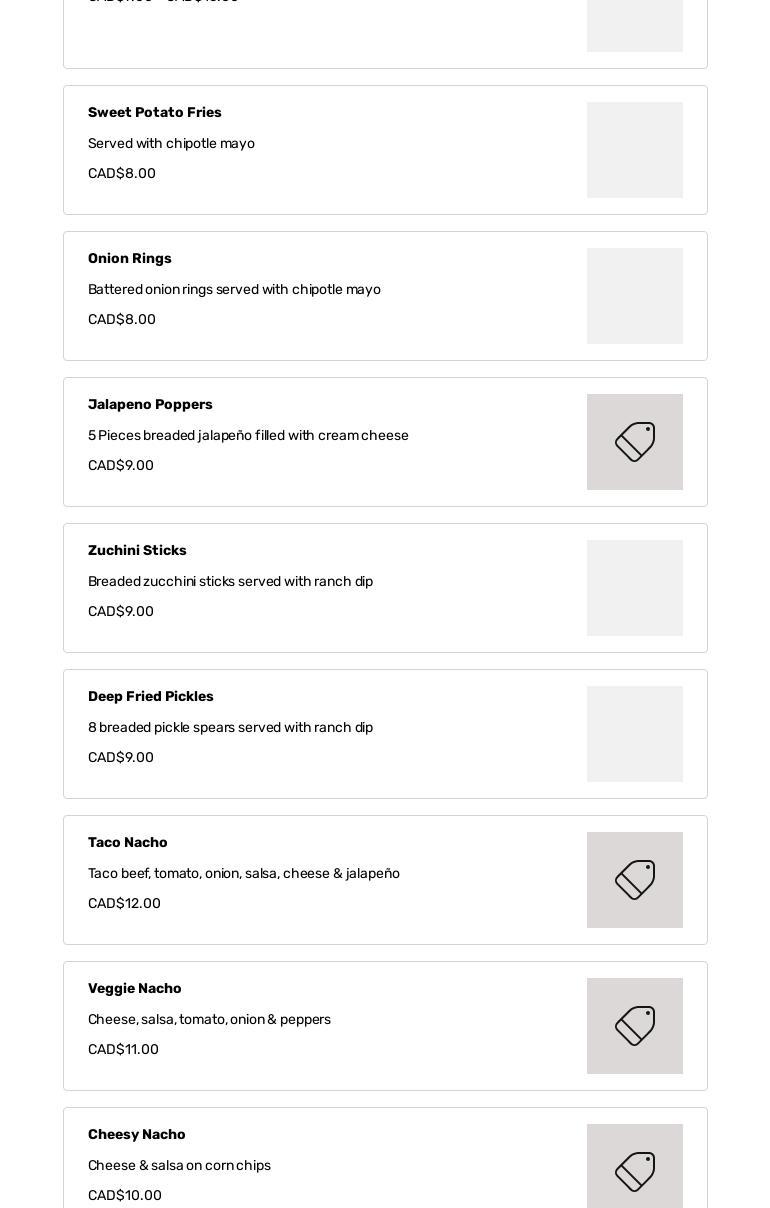Select the Veggie Nacho tag icon

coord(635,1026)
